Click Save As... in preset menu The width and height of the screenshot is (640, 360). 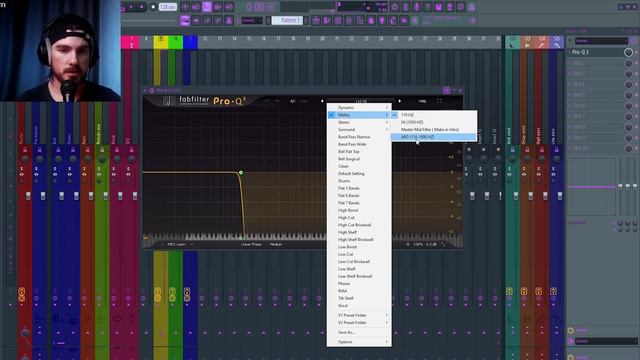359,332
